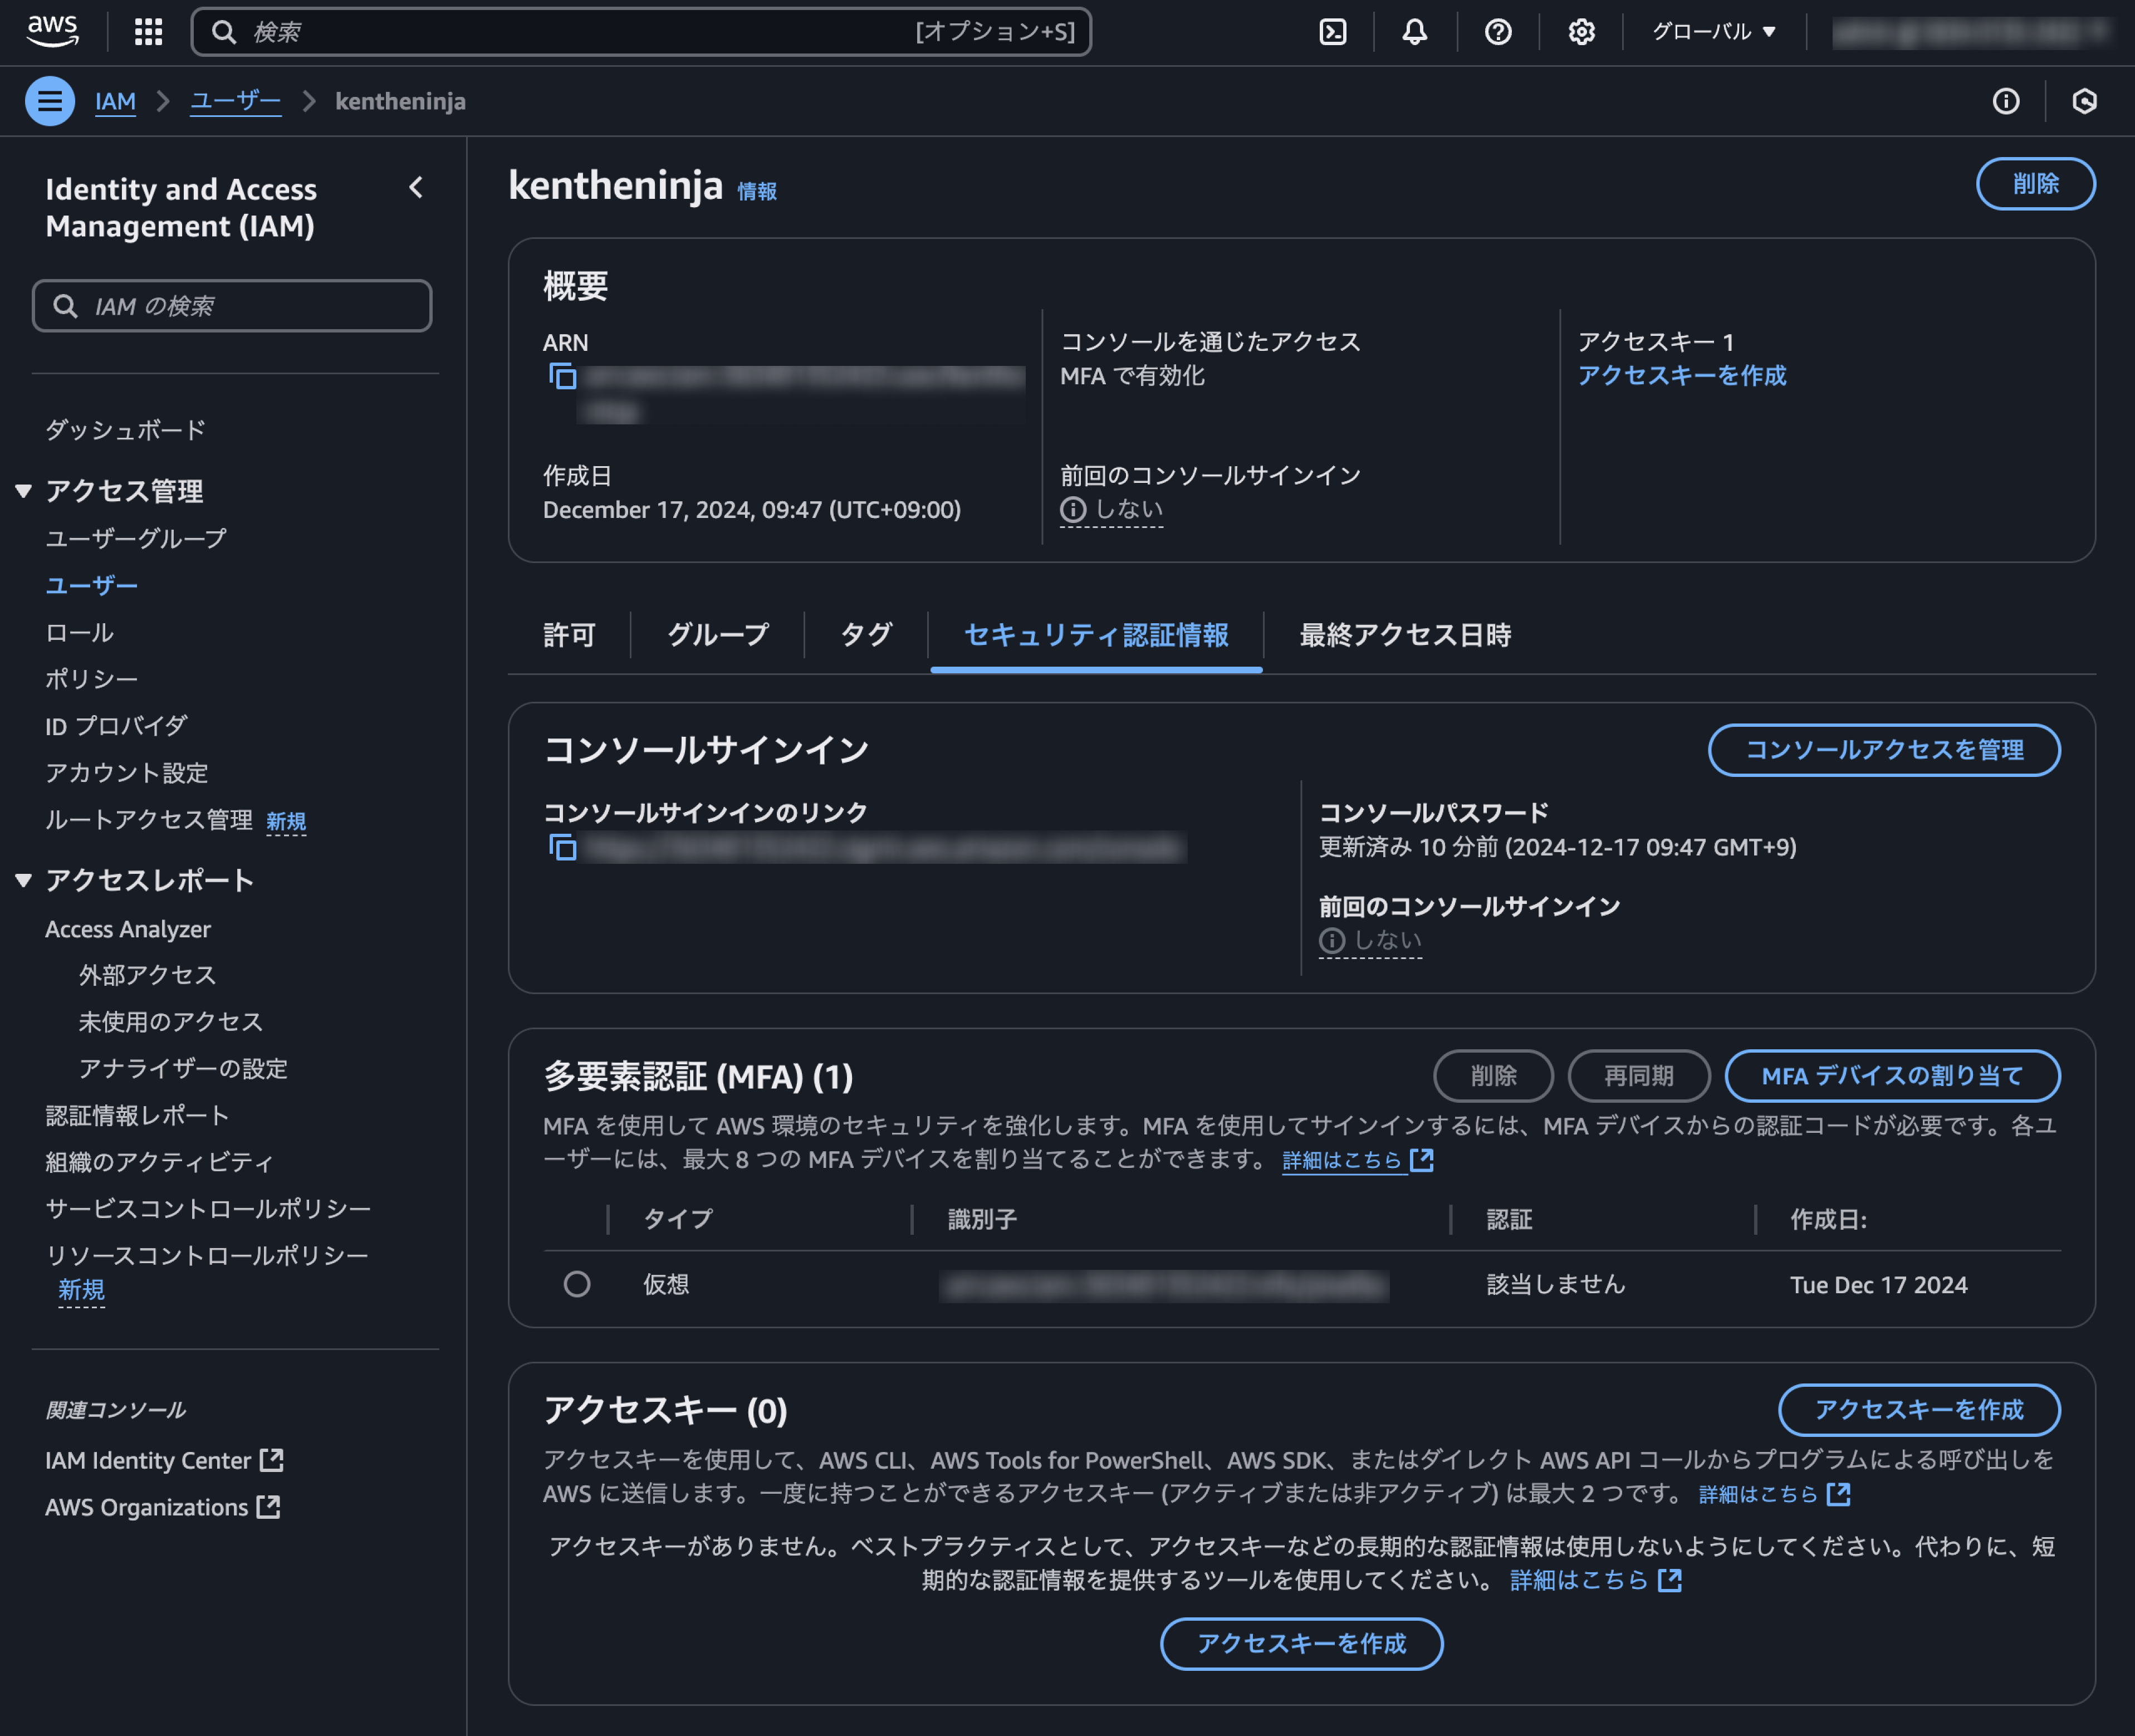
Task: Open the notifications bell icon
Action: tap(1414, 32)
